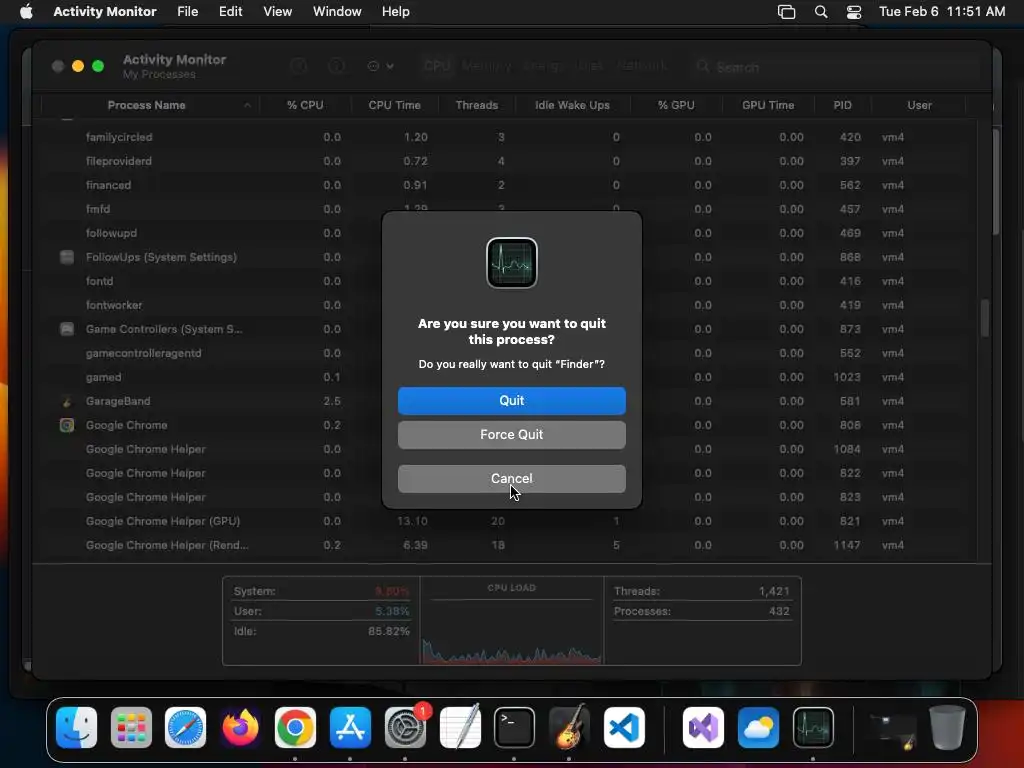Open the Trash in the Dock
1024x768 pixels.
click(x=947, y=727)
